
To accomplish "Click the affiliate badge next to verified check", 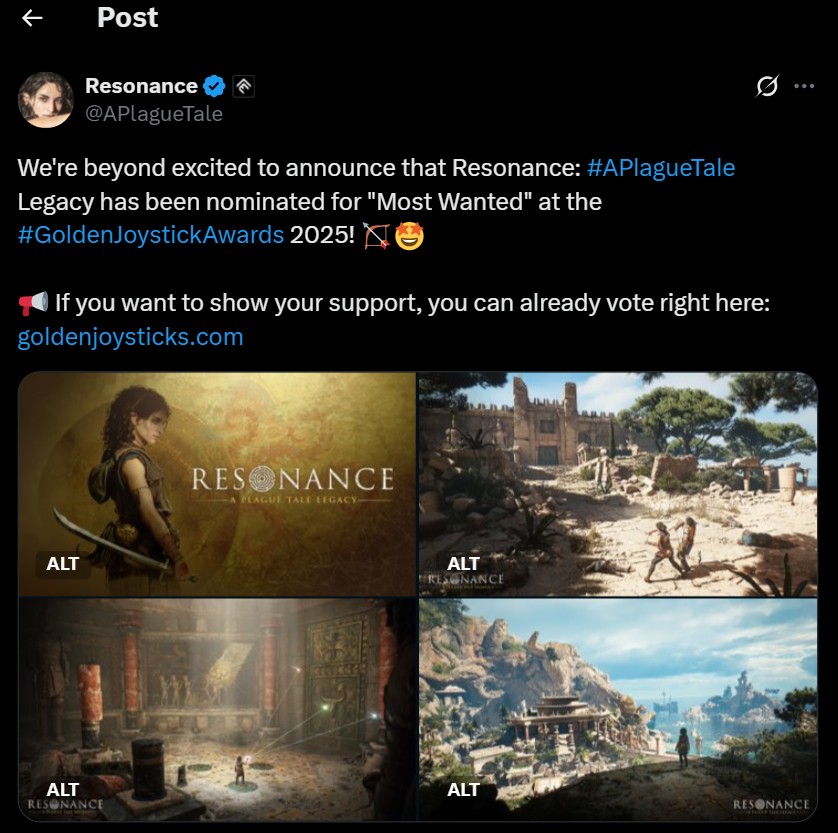I will click(244, 87).
